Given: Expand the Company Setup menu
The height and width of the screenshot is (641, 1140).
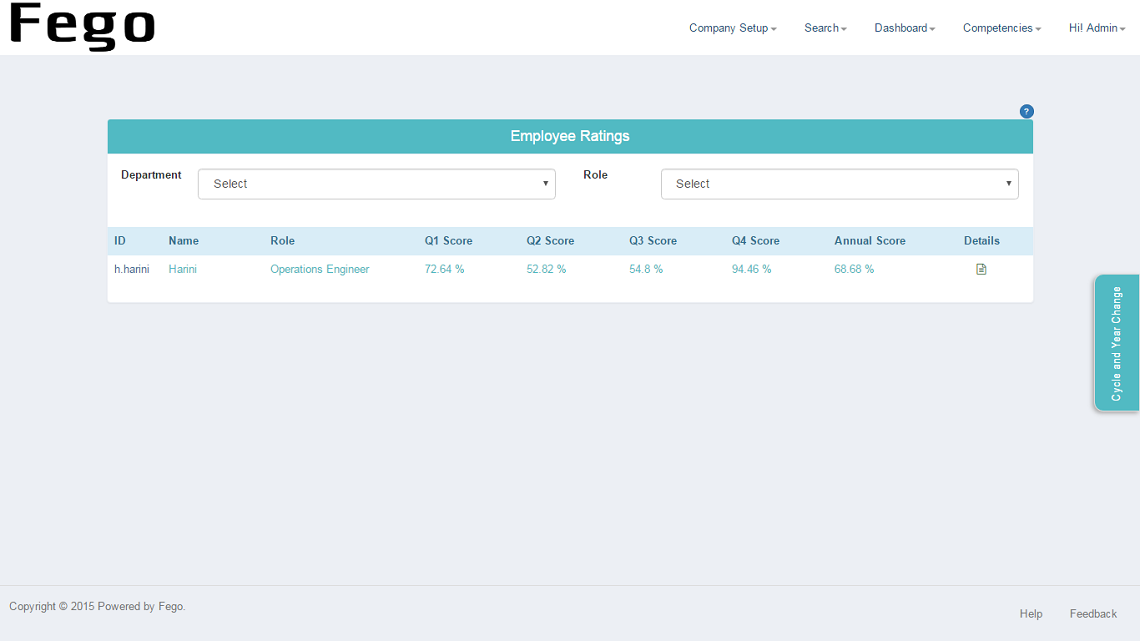Looking at the screenshot, I should [x=732, y=28].
